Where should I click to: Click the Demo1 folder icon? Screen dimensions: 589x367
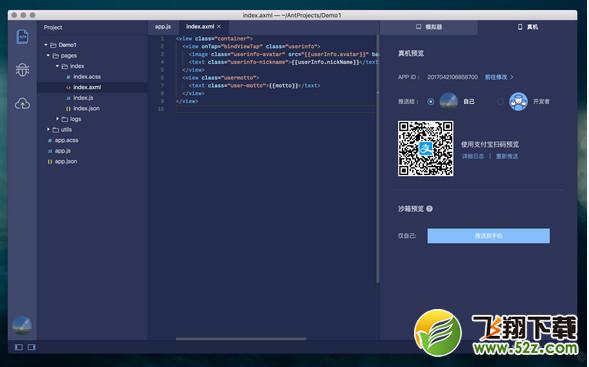click(x=53, y=45)
